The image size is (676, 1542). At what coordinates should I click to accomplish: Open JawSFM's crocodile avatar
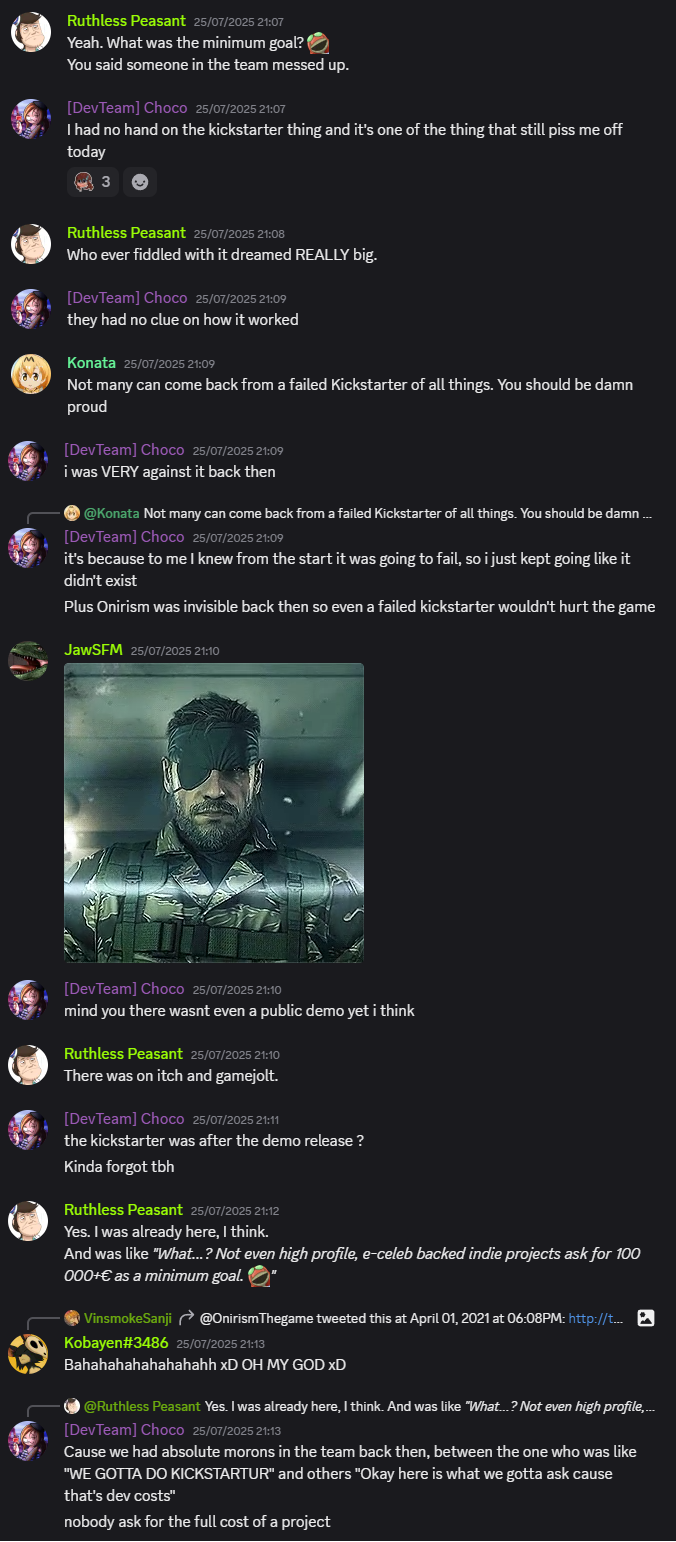click(x=28, y=660)
